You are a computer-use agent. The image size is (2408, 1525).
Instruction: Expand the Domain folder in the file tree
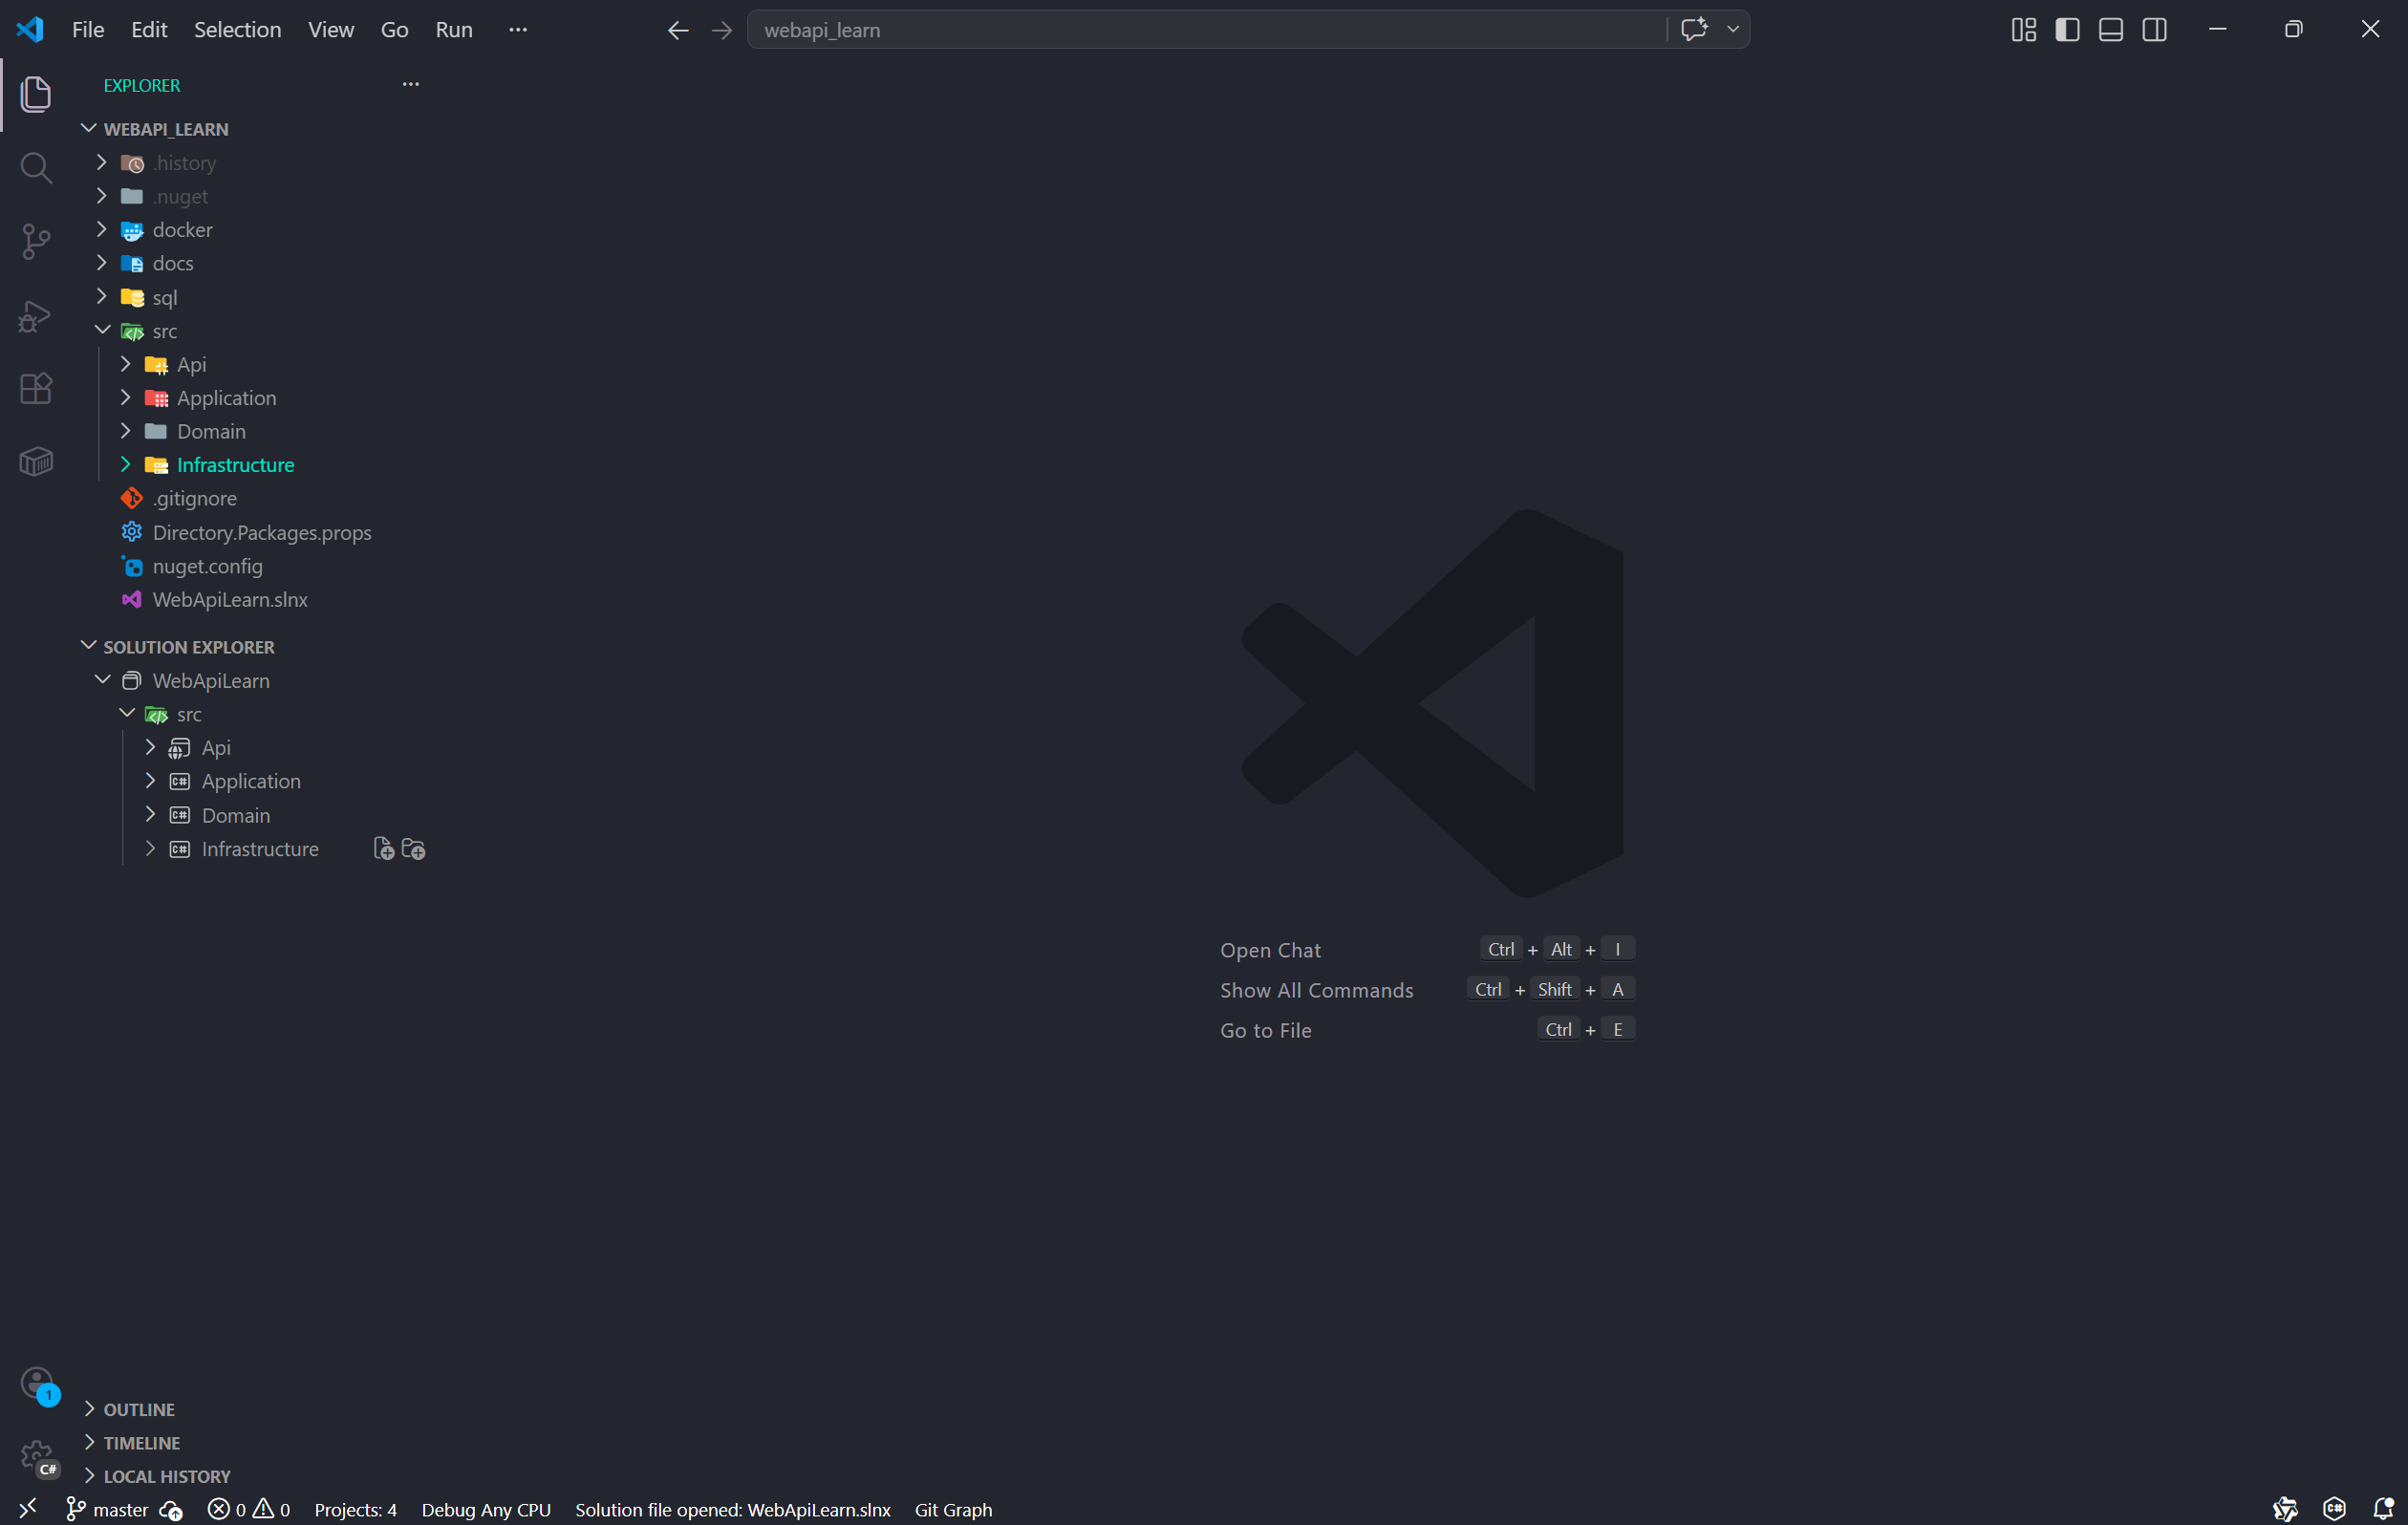(x=126, y=431)
